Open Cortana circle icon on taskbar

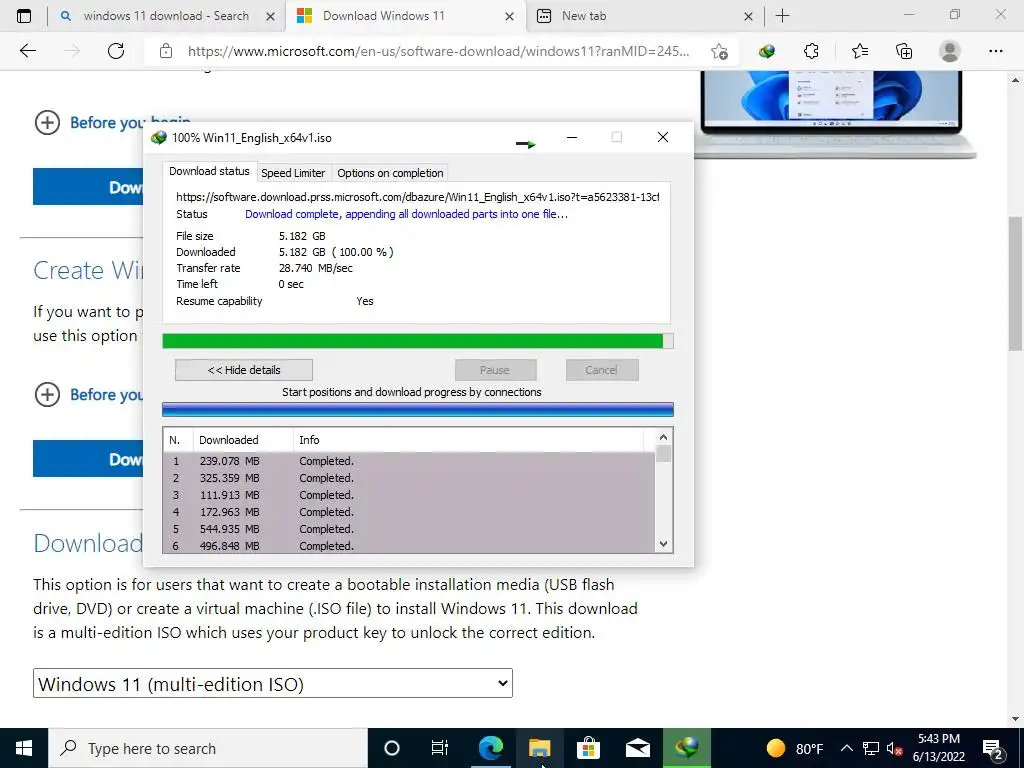coord(391,748)
